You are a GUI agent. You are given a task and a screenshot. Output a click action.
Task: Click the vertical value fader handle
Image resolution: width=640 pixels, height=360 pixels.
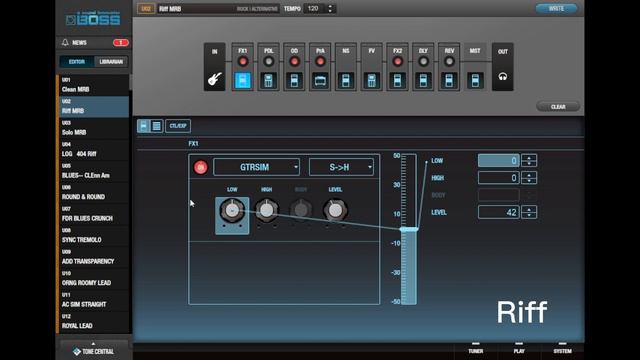[x=409, y=229]
